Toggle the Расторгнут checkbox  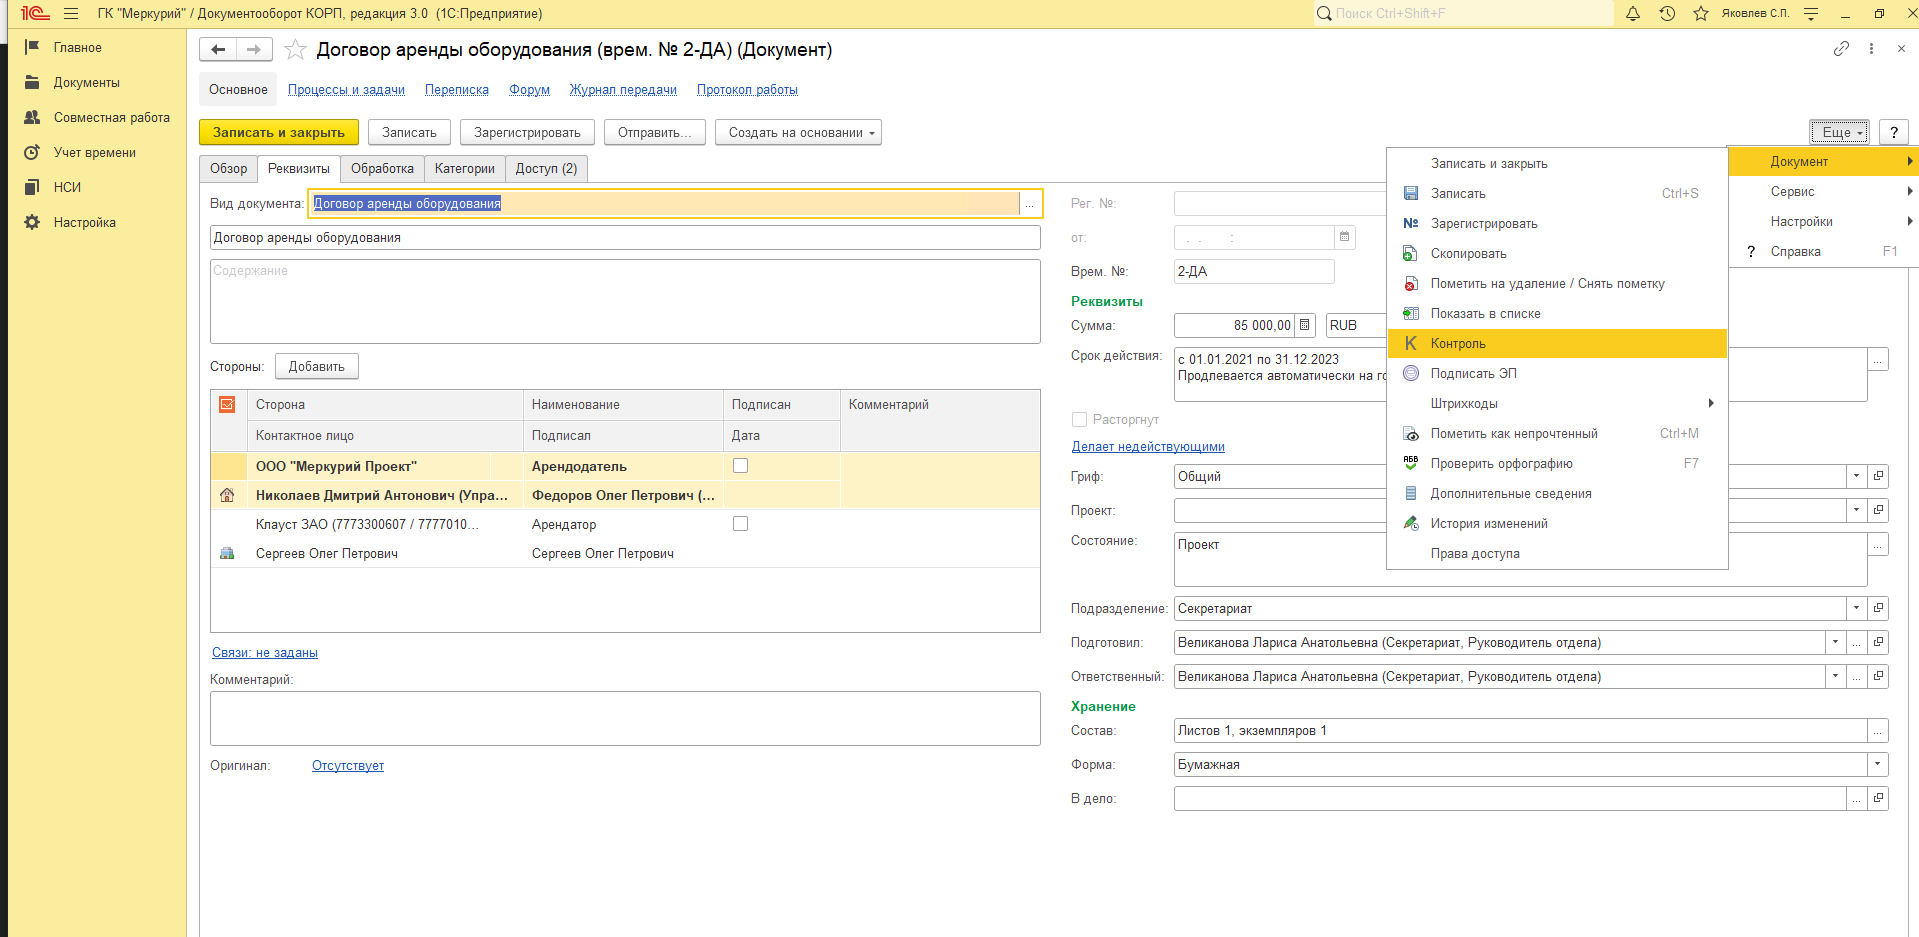click(x=1080, y=420)
